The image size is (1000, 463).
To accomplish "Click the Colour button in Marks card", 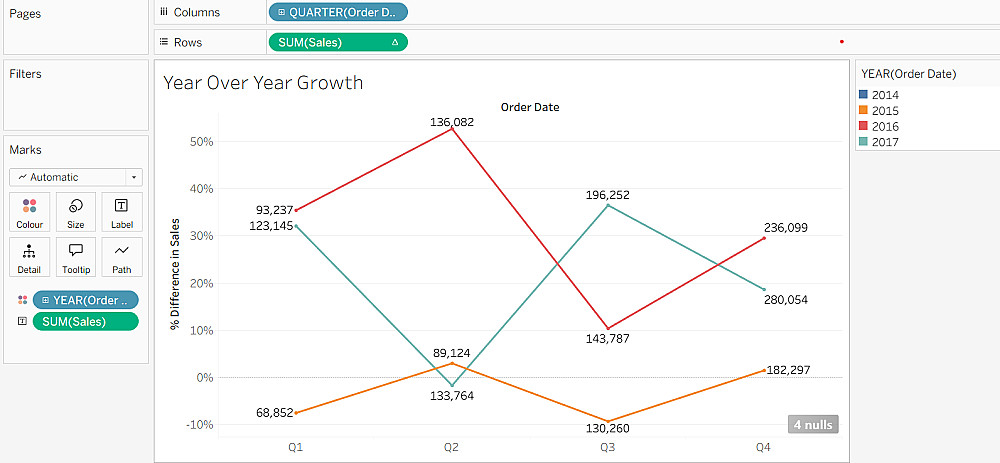I will [29, 211].
